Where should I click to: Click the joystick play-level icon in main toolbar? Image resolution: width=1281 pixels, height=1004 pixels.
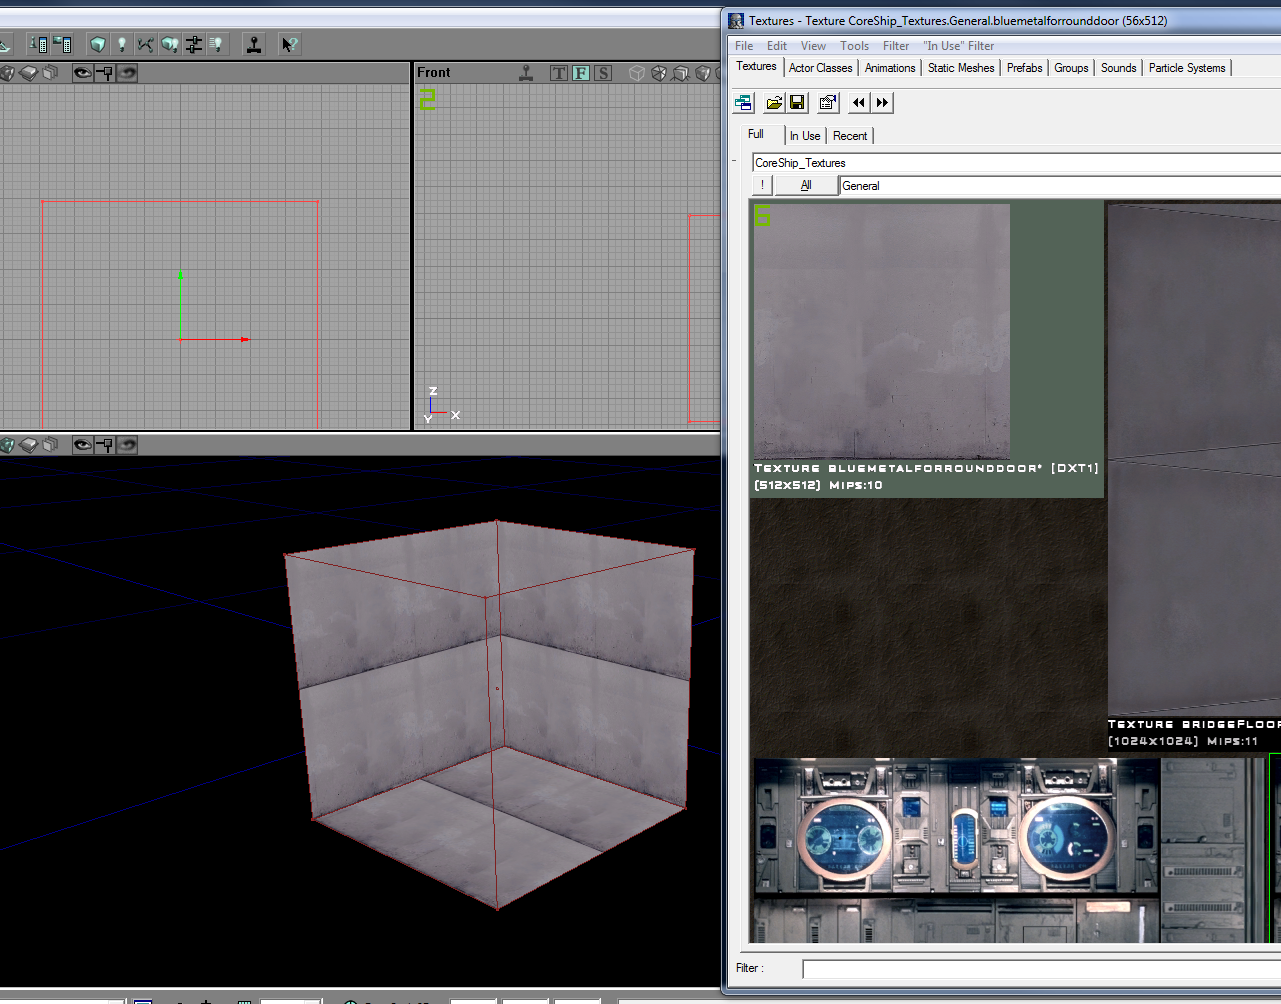click(x=254, y=44)
